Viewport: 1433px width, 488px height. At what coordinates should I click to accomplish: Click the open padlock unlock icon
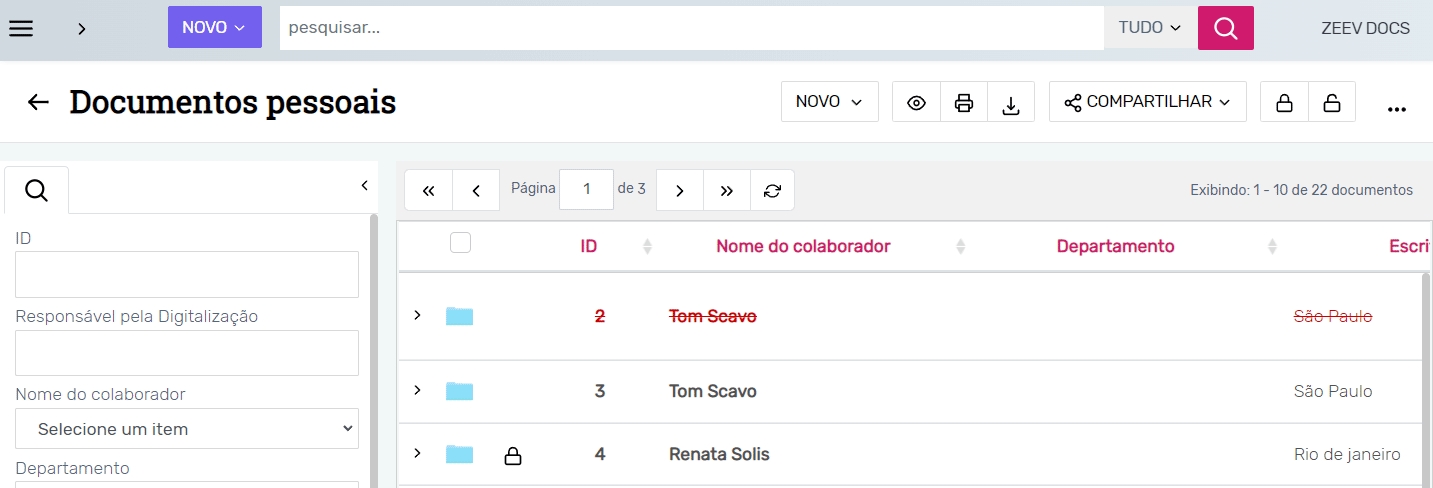pyautogui.click(x=1332, y=102)
